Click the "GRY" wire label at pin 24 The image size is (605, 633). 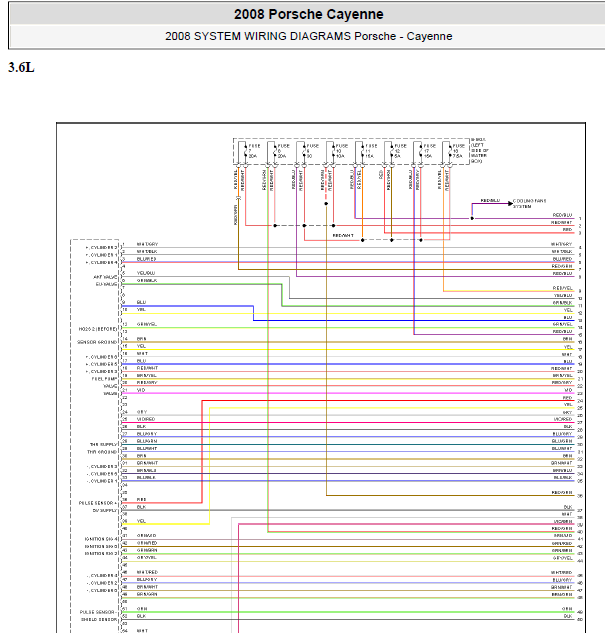coord(142,412)
